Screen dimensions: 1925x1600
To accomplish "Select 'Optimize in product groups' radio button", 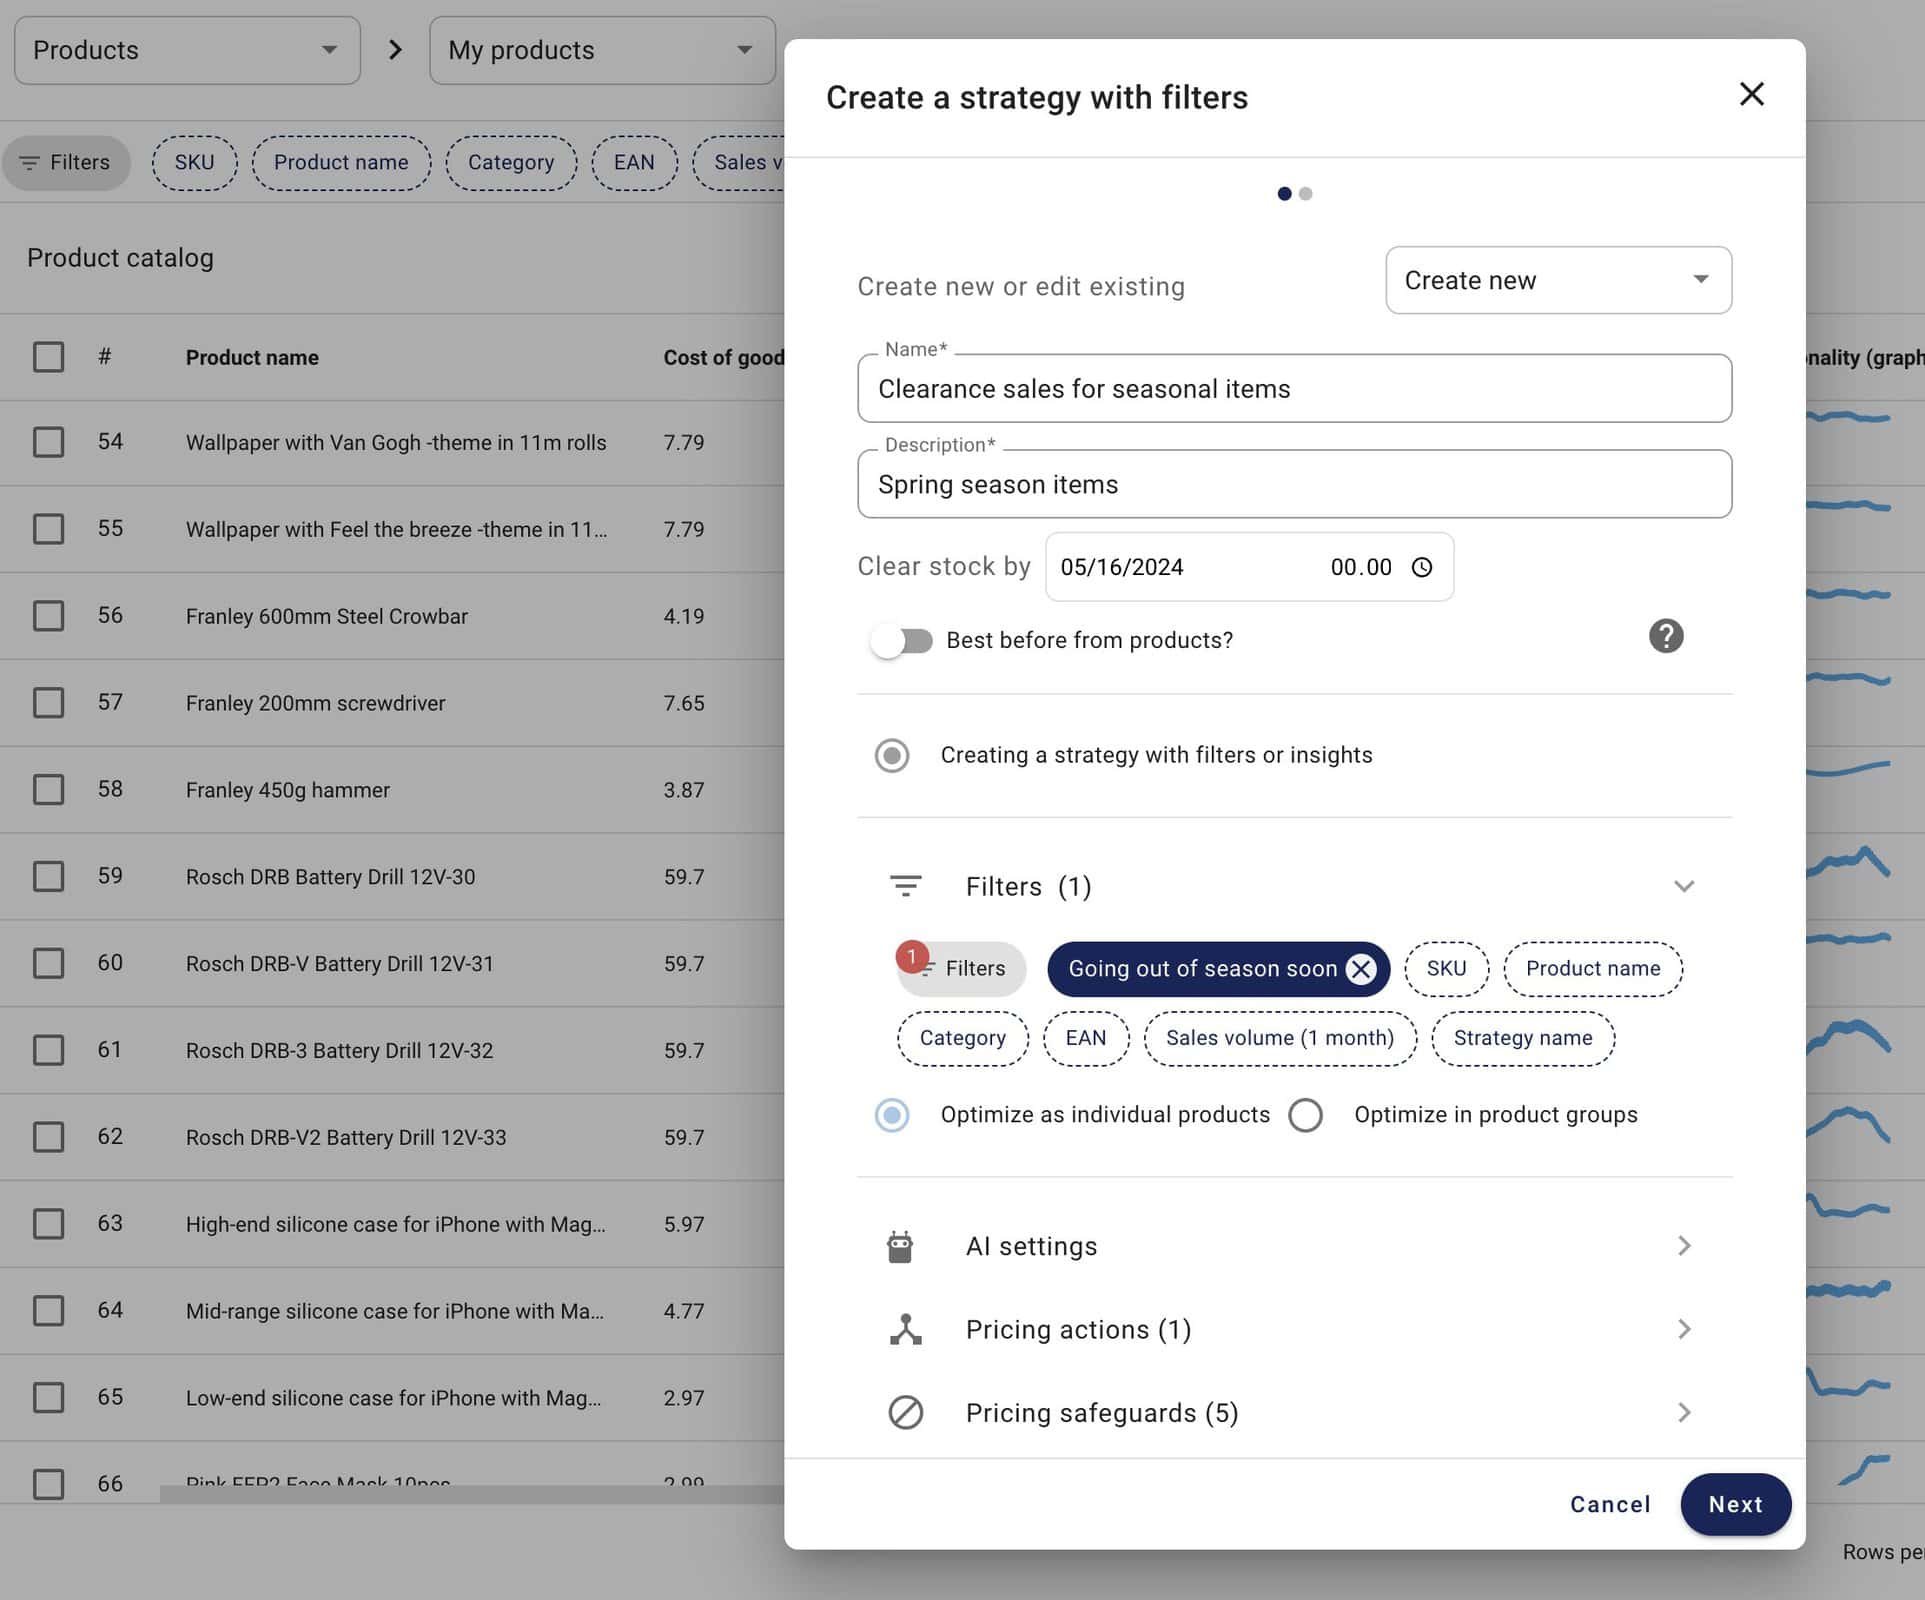I will click(1306, 1116).
